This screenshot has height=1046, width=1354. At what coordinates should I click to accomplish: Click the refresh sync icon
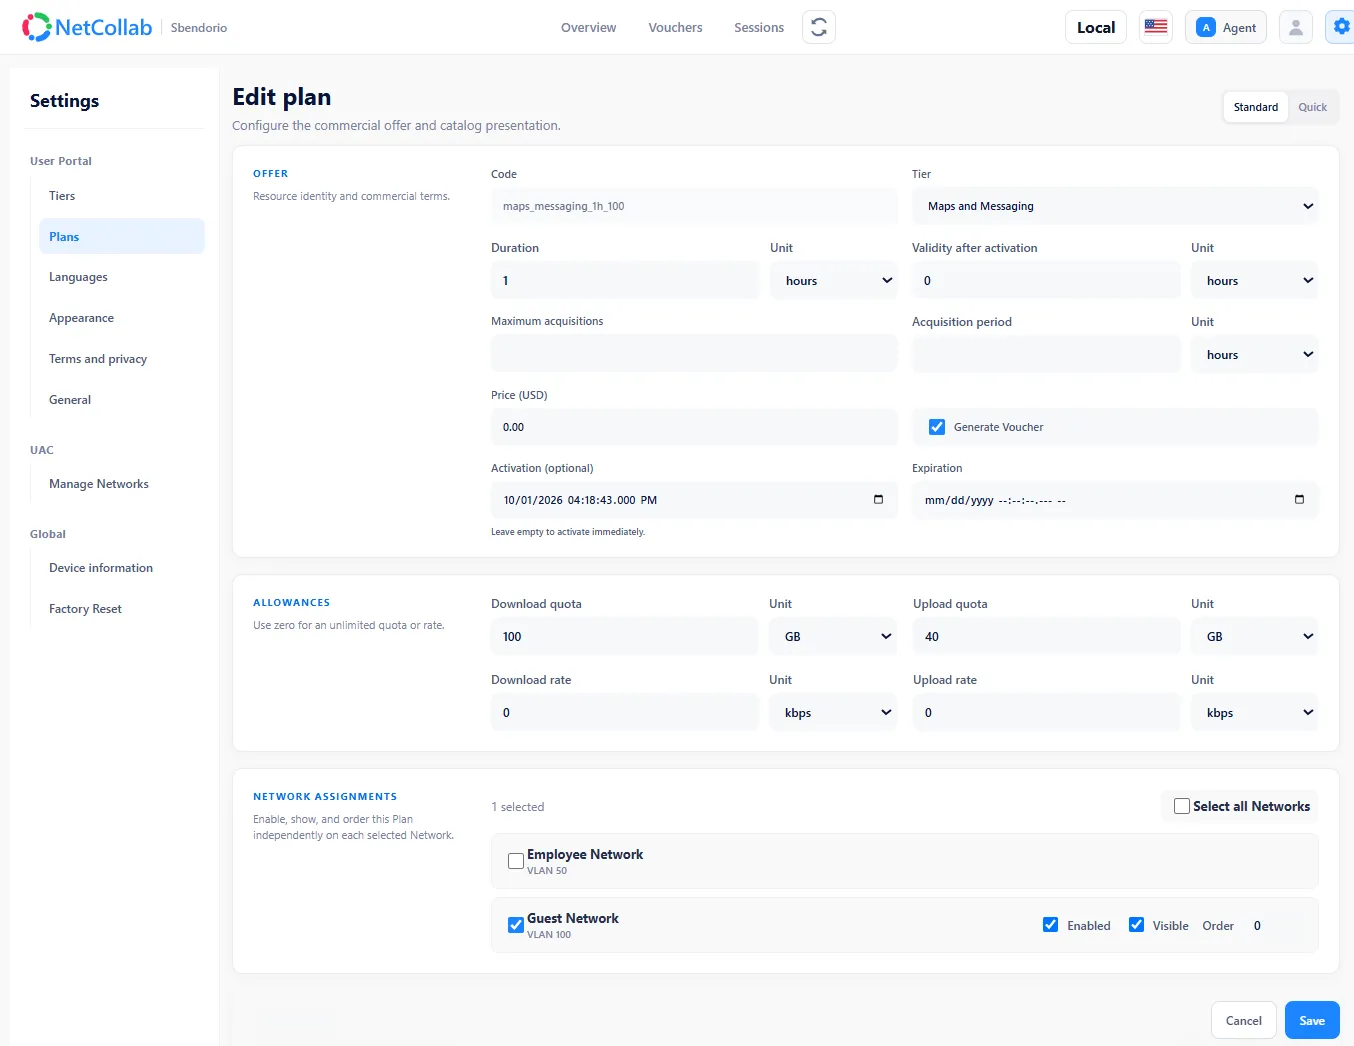(x=819, y=27)
